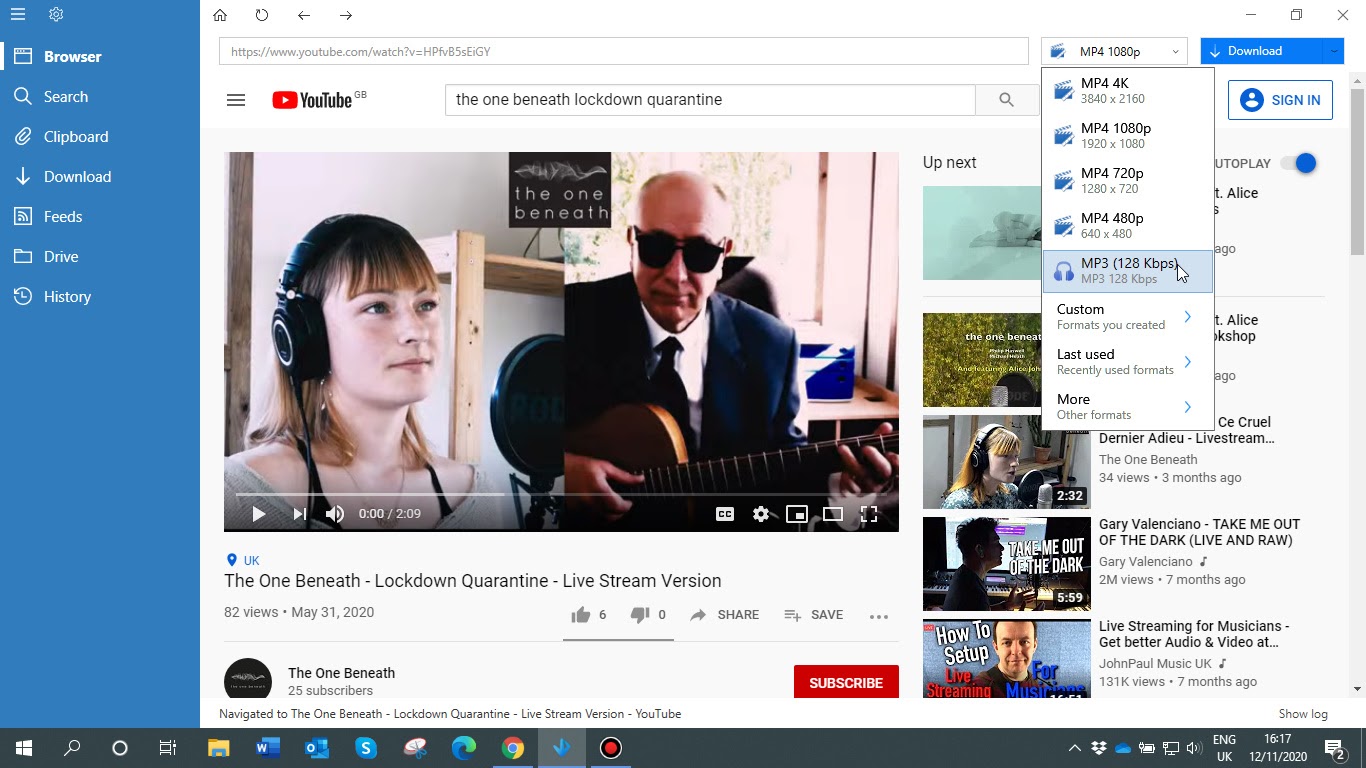Click the blue Download button
The width and height of the screenshot is (1366, 768).
tap(1261, 51)
